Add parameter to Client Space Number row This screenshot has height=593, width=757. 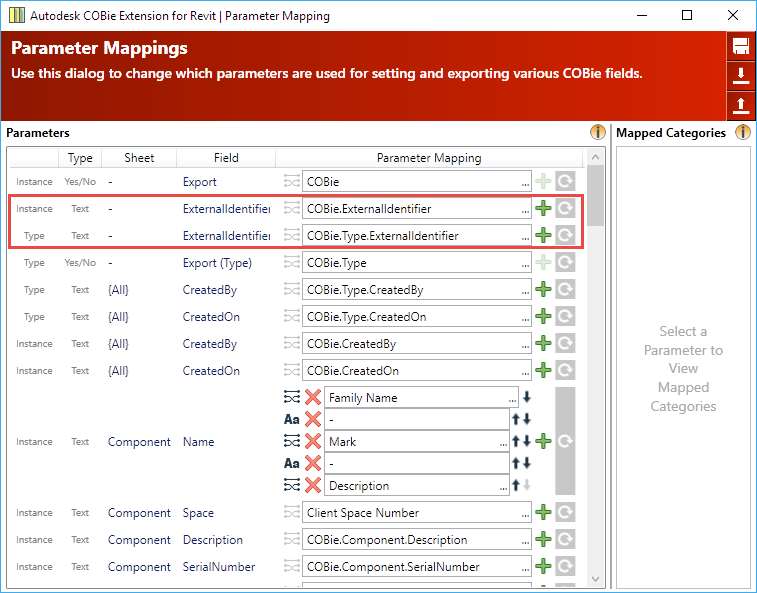click(543, 512)
